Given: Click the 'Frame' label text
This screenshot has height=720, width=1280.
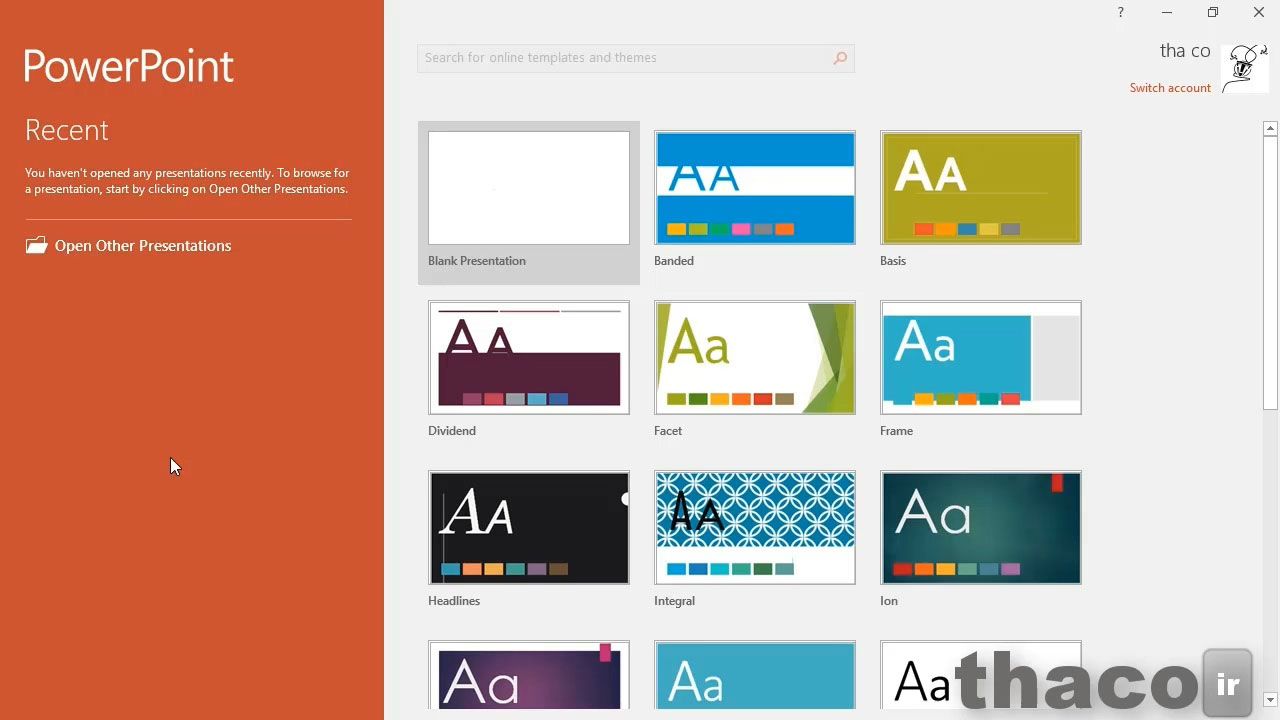Looking at the screenshot, I should pos(897,431).
